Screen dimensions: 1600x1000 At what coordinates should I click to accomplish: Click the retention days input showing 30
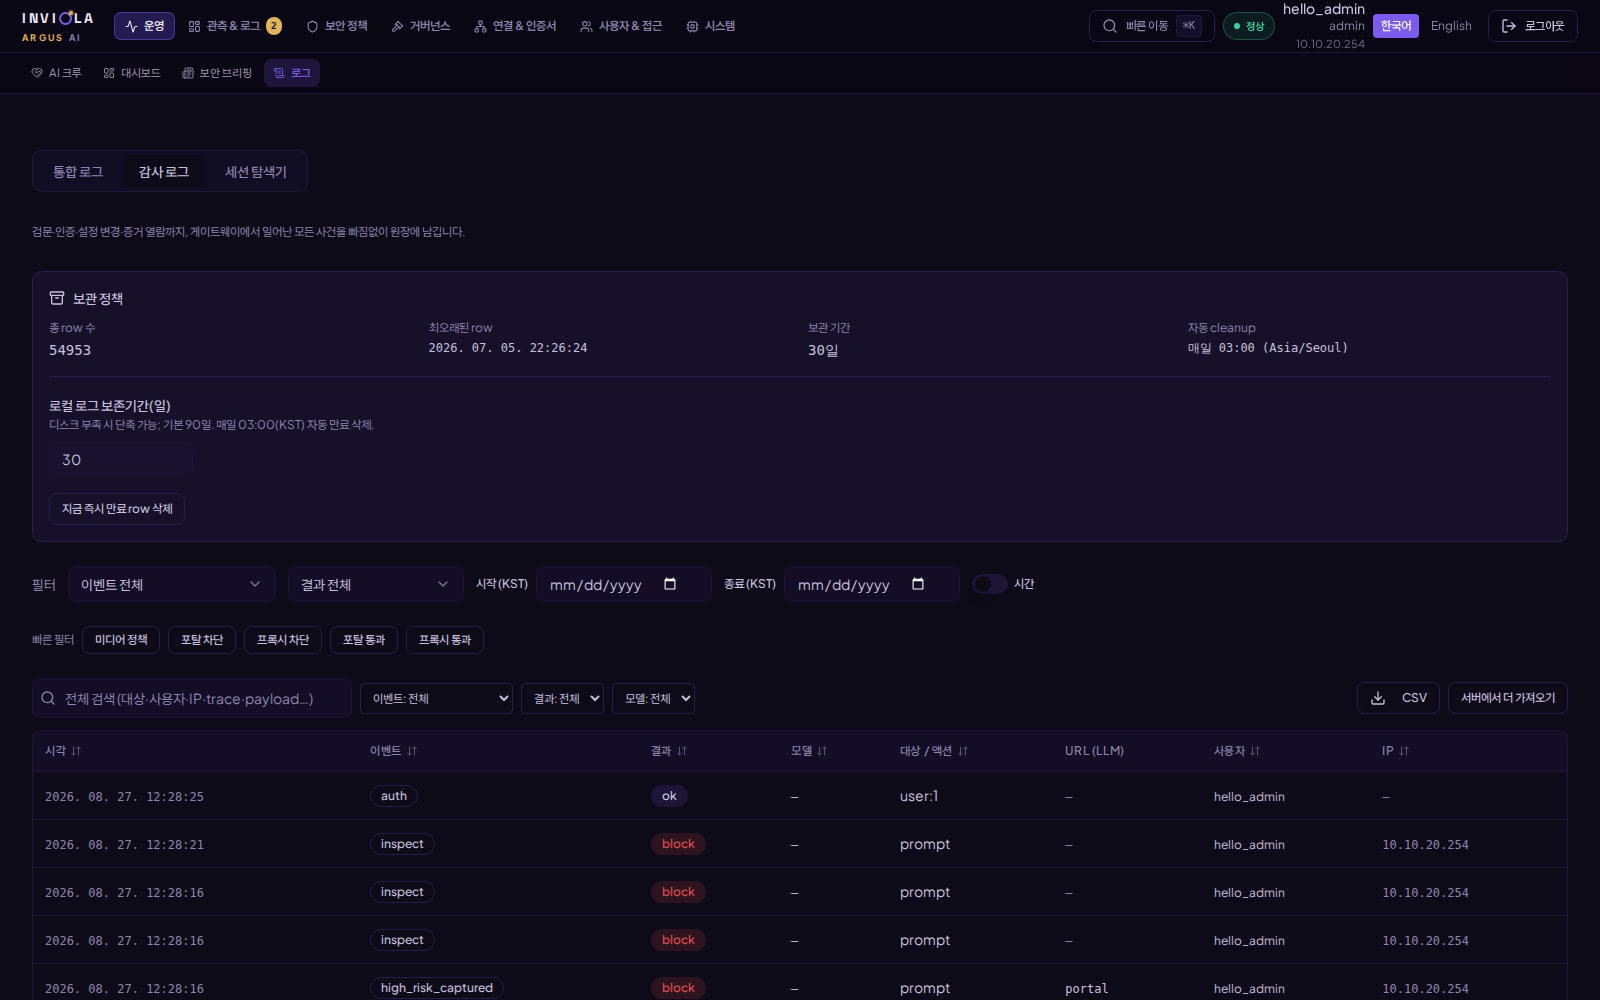click(x=121, y=460)
